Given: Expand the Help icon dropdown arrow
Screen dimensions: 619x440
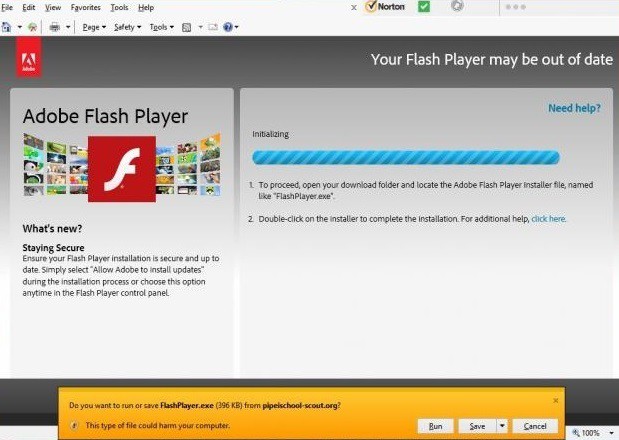Looking at the screenshot, I should click(x=236, y=27).
